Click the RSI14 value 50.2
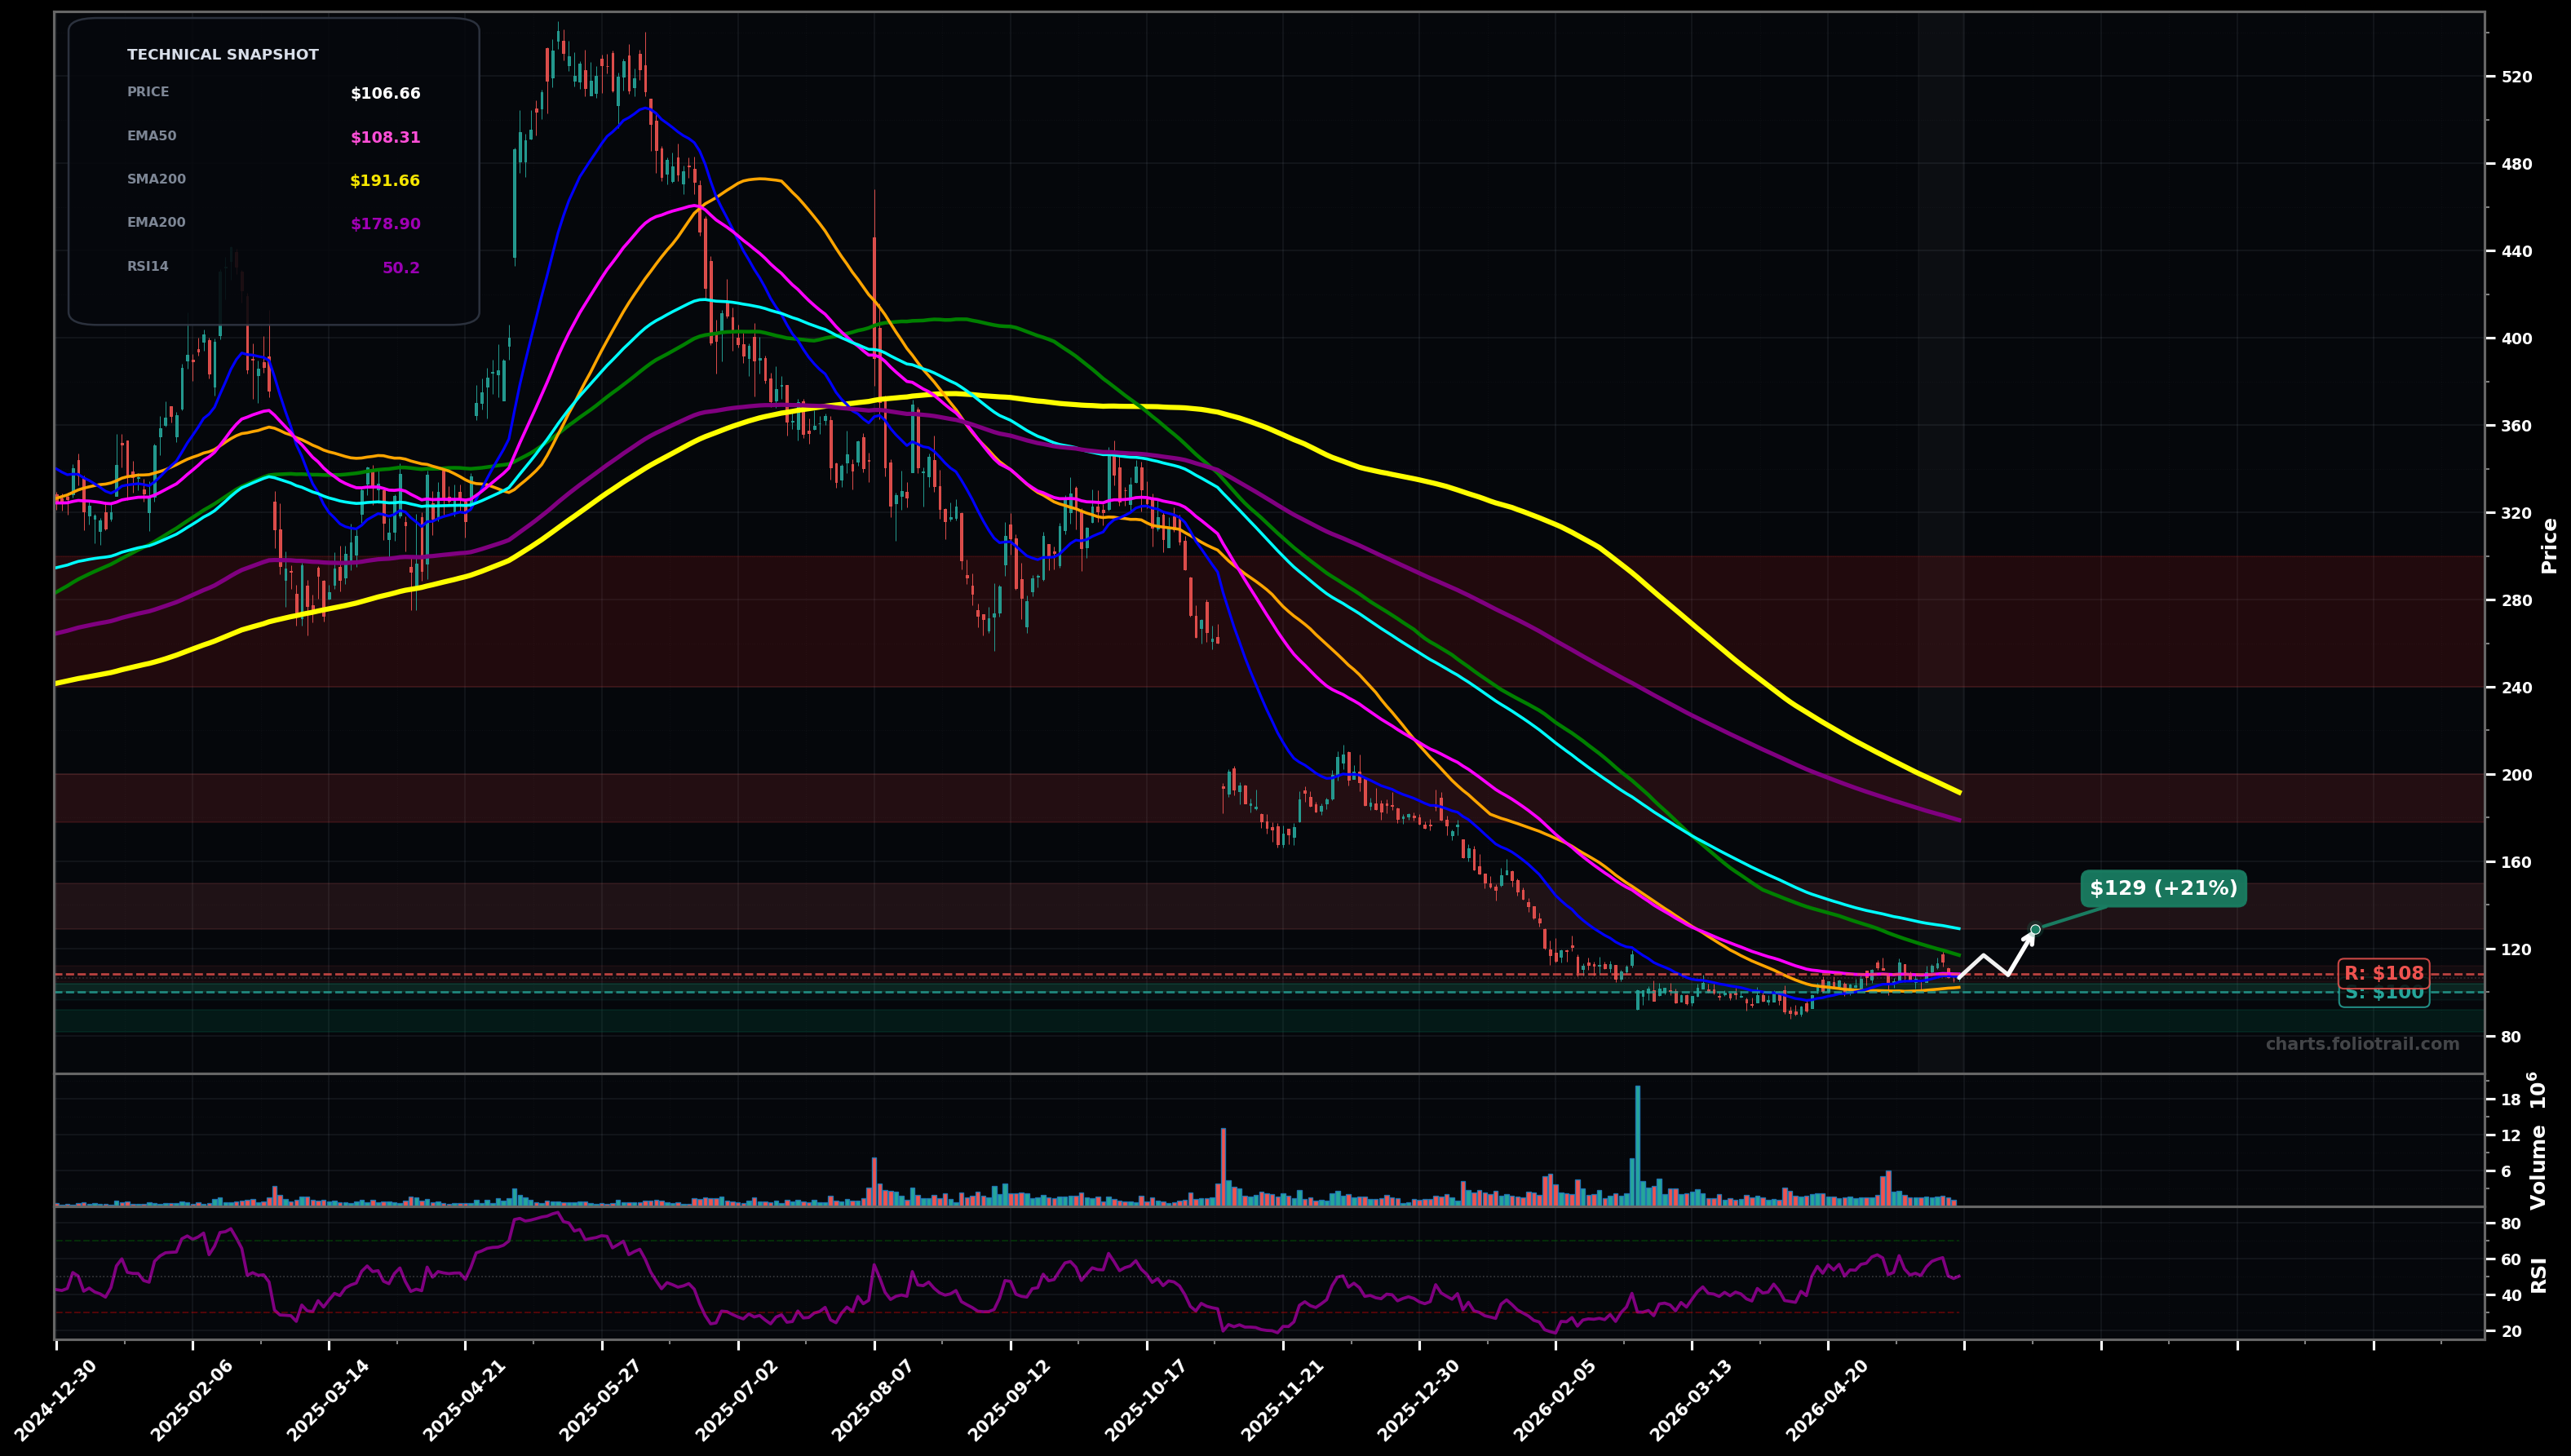Viewport: 2571px width, 1456px height. point(401,268)
